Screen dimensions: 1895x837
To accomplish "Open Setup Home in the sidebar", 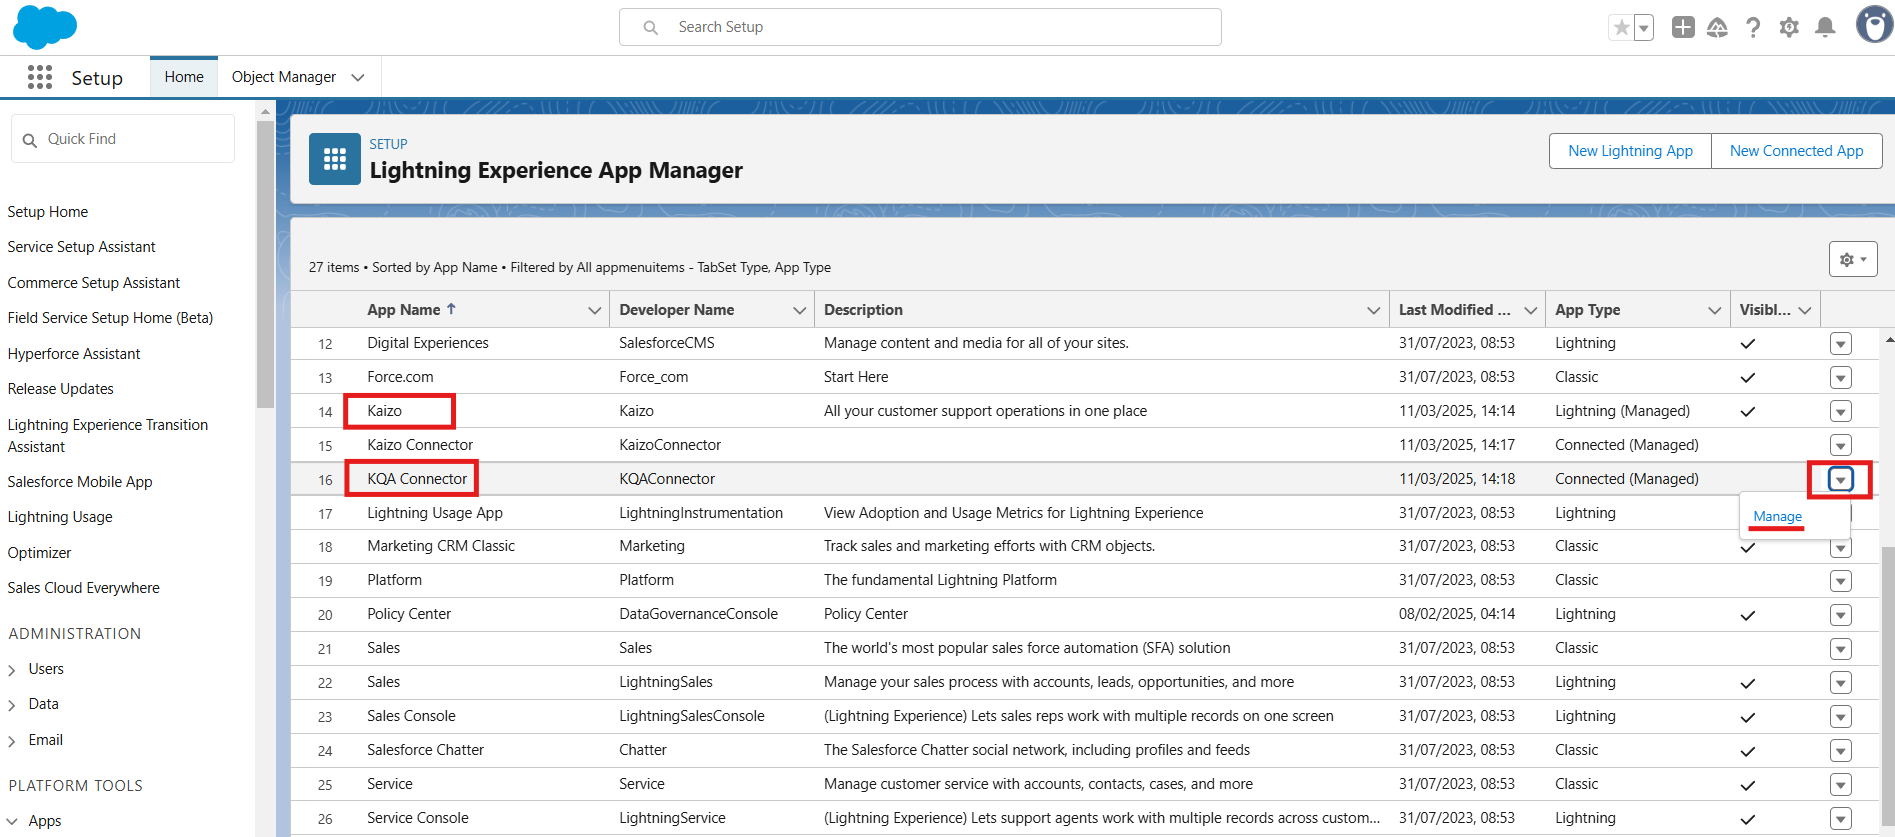I will pos(48,211).
